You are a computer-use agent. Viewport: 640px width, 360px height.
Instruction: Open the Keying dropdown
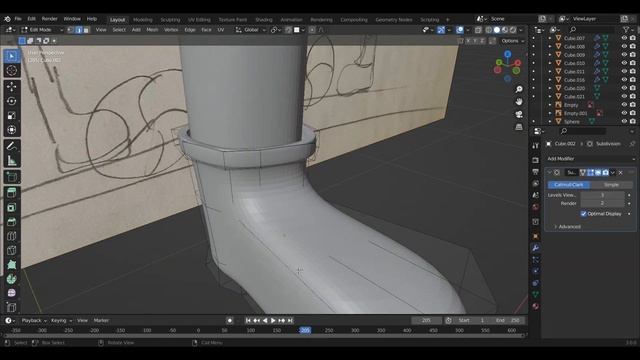click(61, 320)
